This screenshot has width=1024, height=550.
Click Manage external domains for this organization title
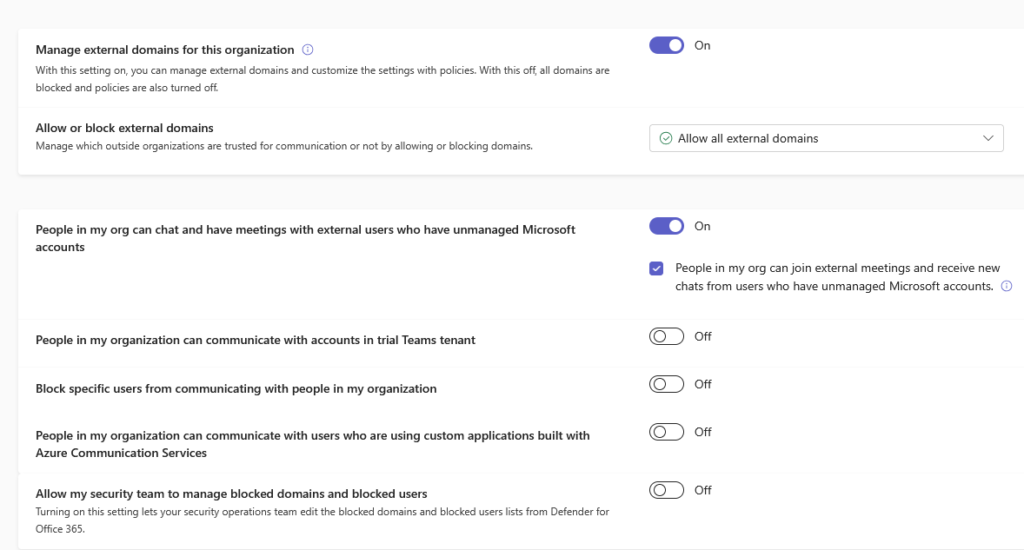[x=165, y=50]
